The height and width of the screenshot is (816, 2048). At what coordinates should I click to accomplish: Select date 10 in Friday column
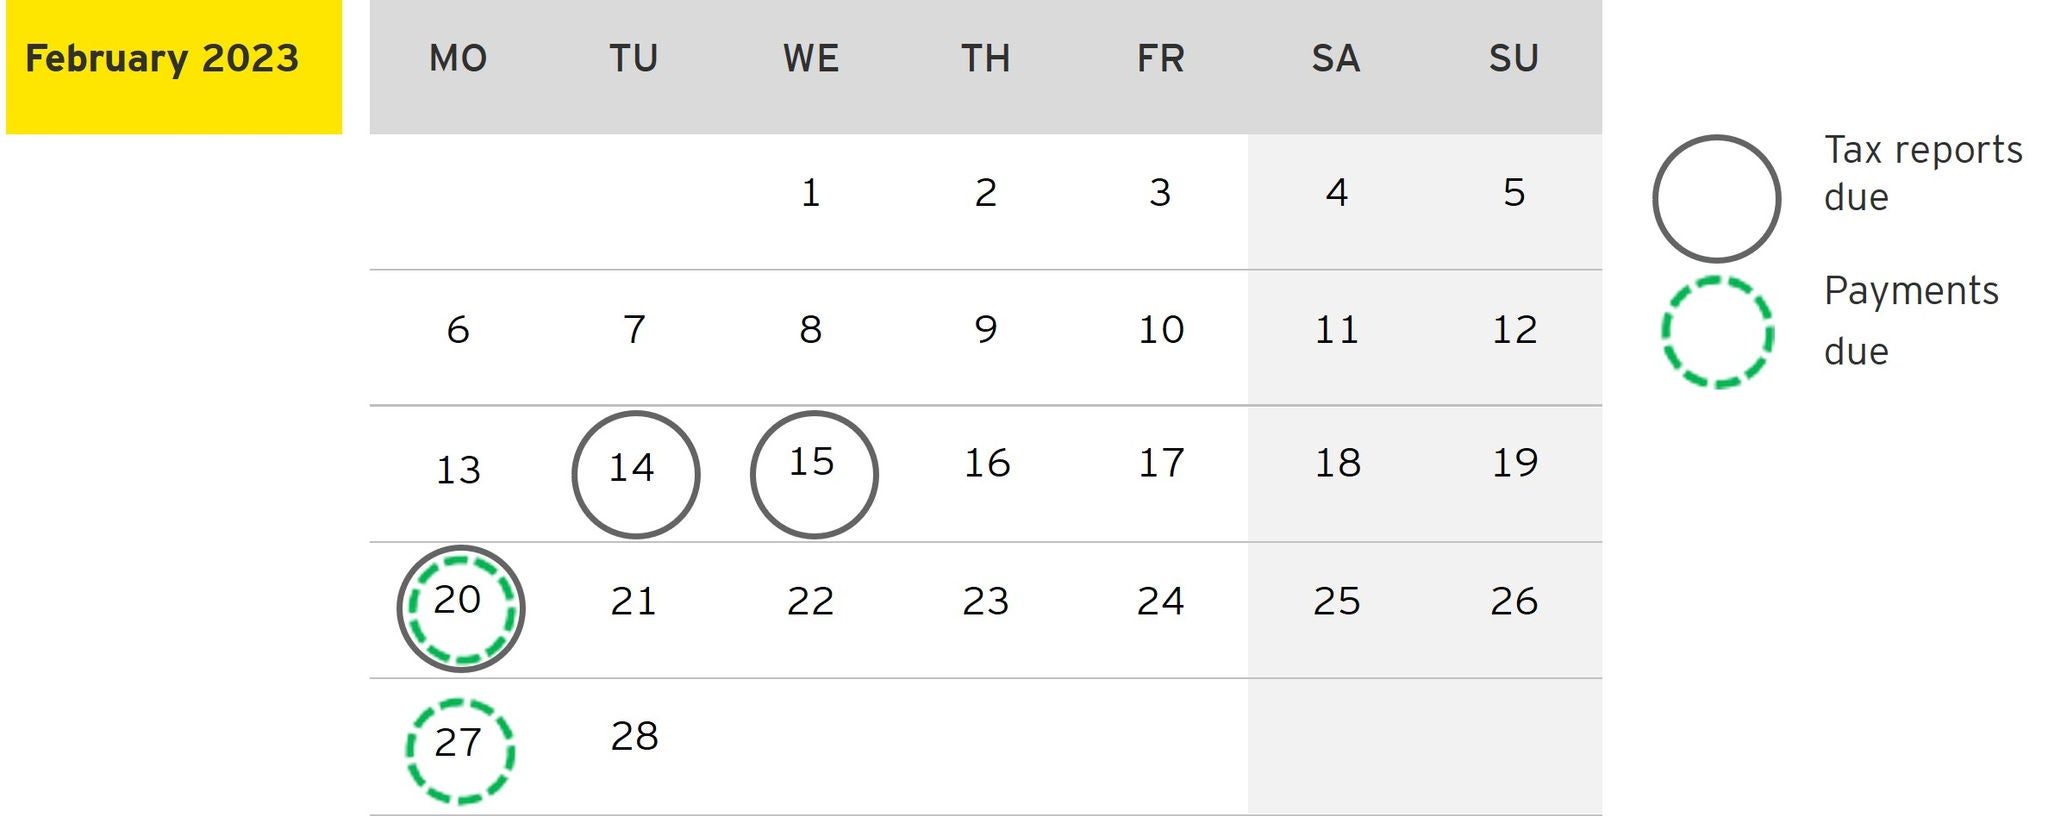(x=1161, y=330)
